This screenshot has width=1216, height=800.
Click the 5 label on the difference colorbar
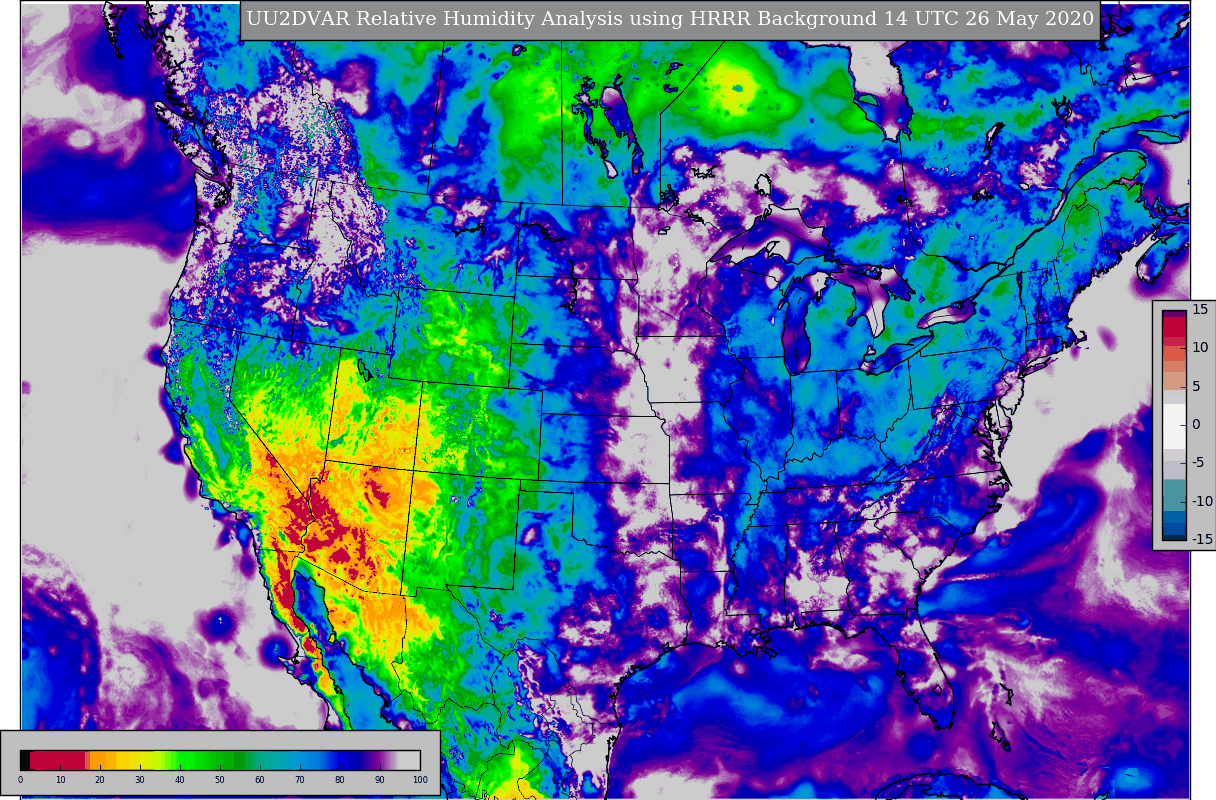pyautogui.click(x=1196, y=386)
